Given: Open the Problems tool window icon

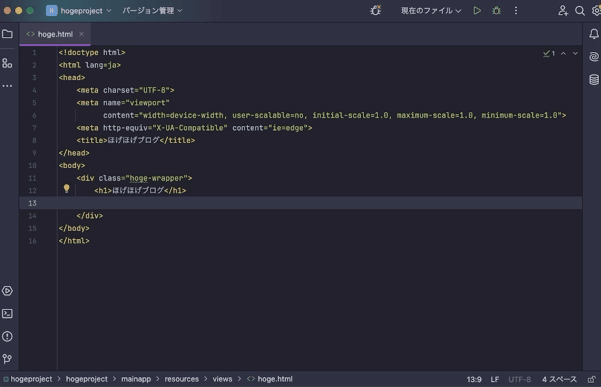Looking at the screenshot, I should 7,336.
